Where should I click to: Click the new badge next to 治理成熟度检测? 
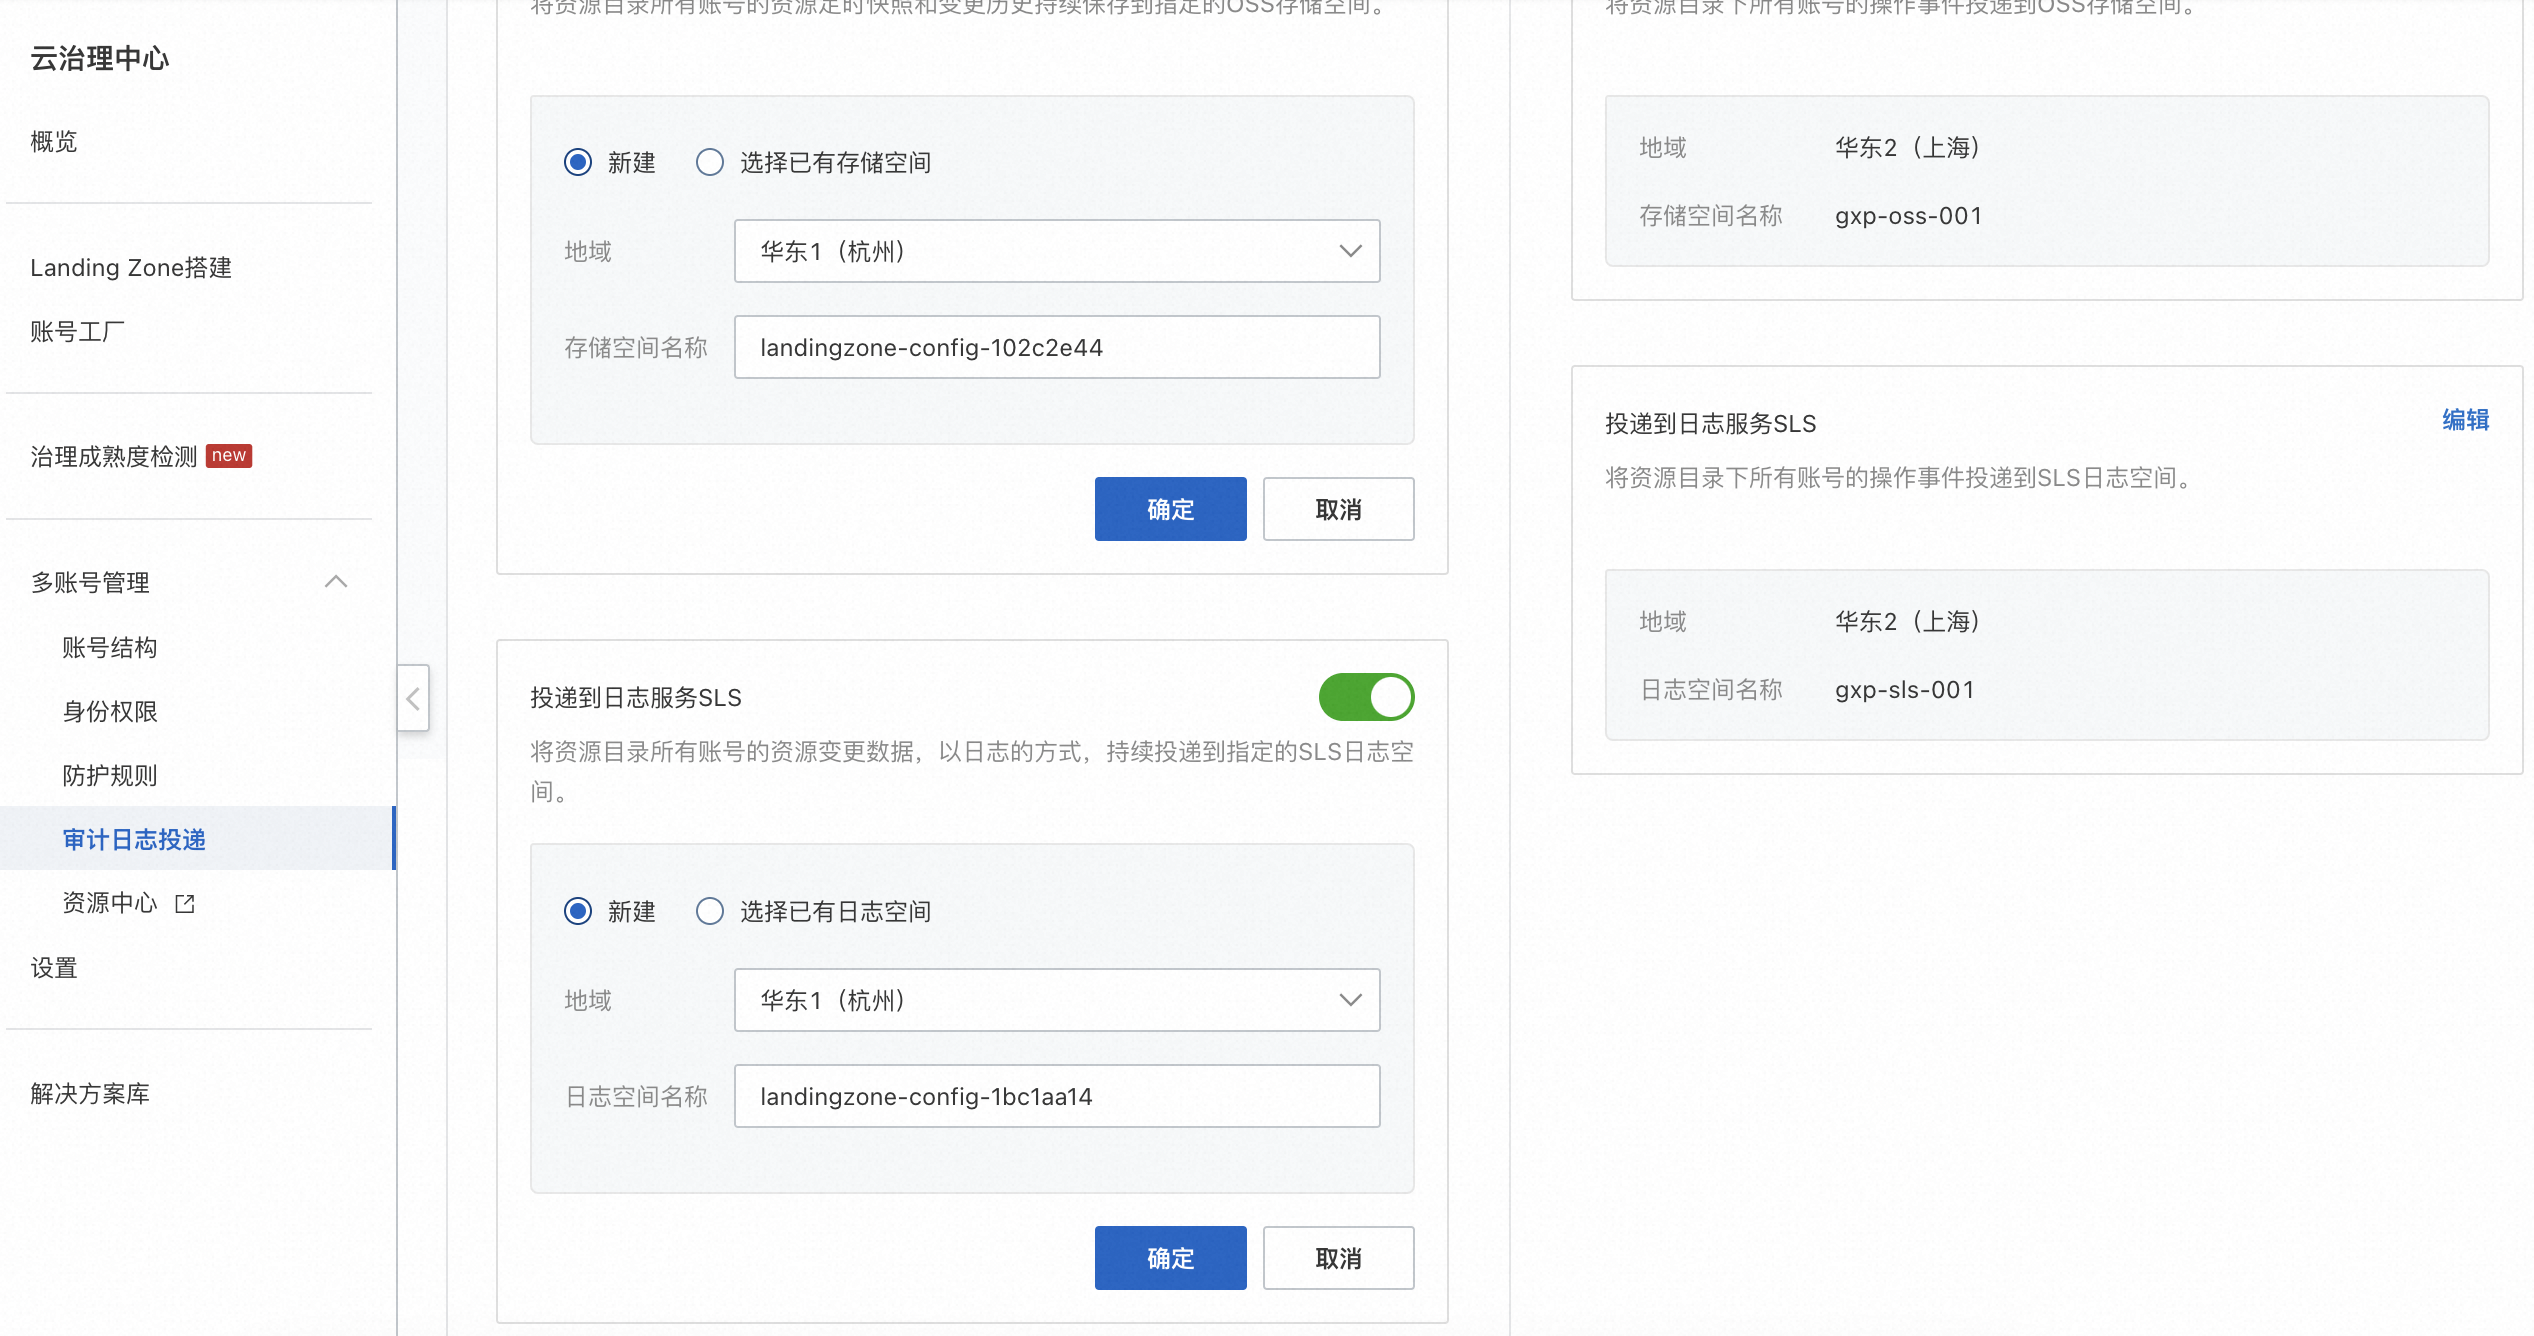[x=228, y=456]
